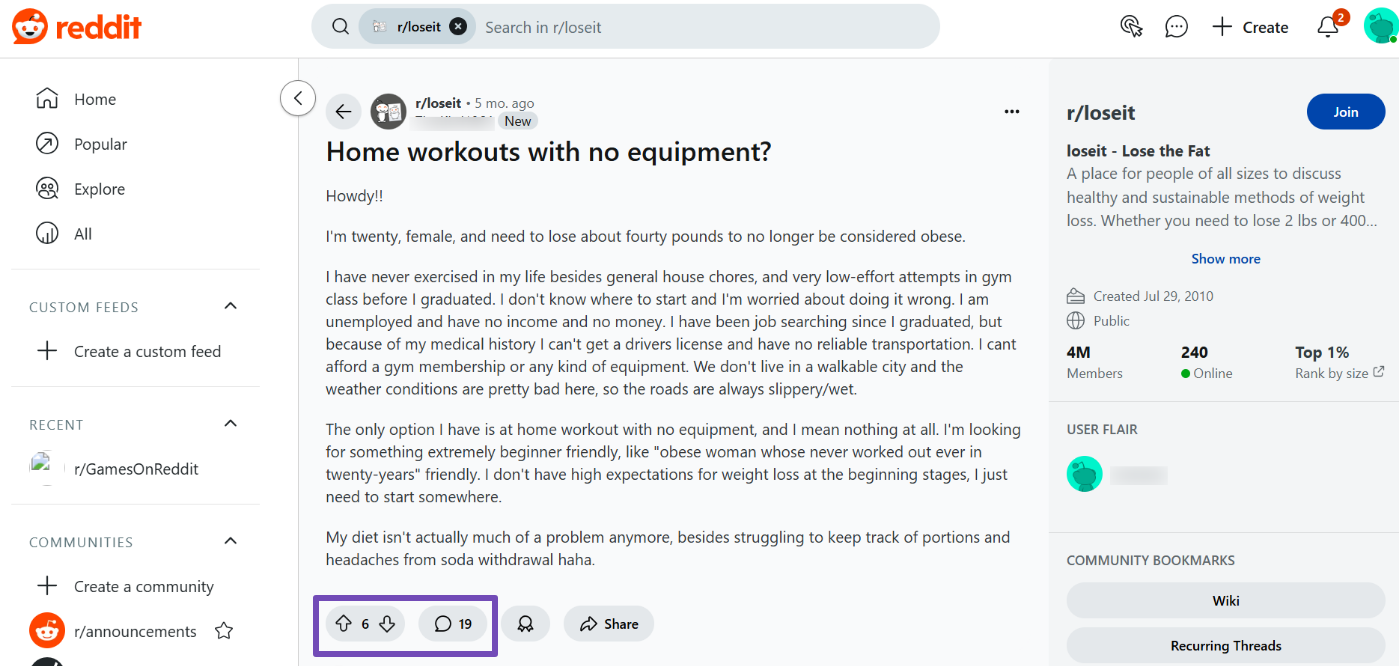Go back using the arrow button
1399x666 pixels.
(x=343, y=111)
